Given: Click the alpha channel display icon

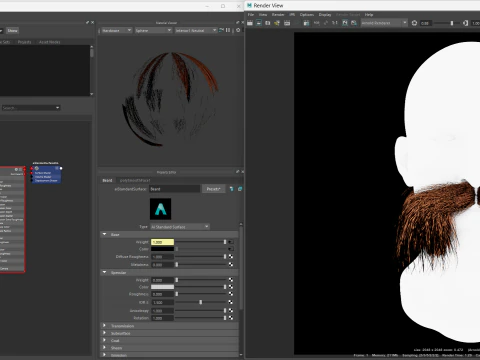Looking at the screenshot, I should pyautogui.click(x=326, y=23).
